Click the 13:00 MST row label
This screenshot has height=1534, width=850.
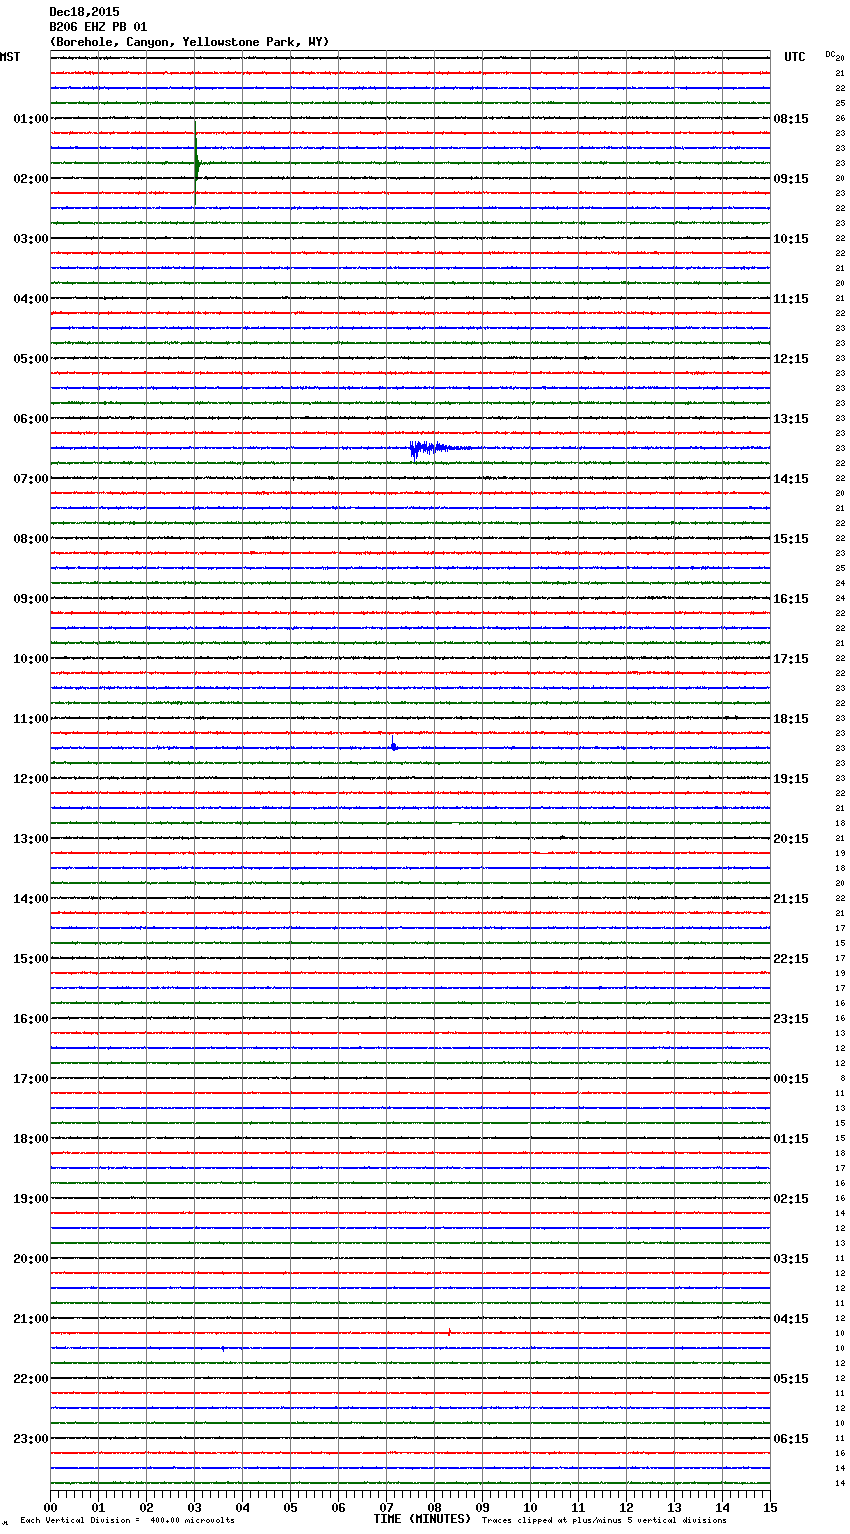coord(31,839)
